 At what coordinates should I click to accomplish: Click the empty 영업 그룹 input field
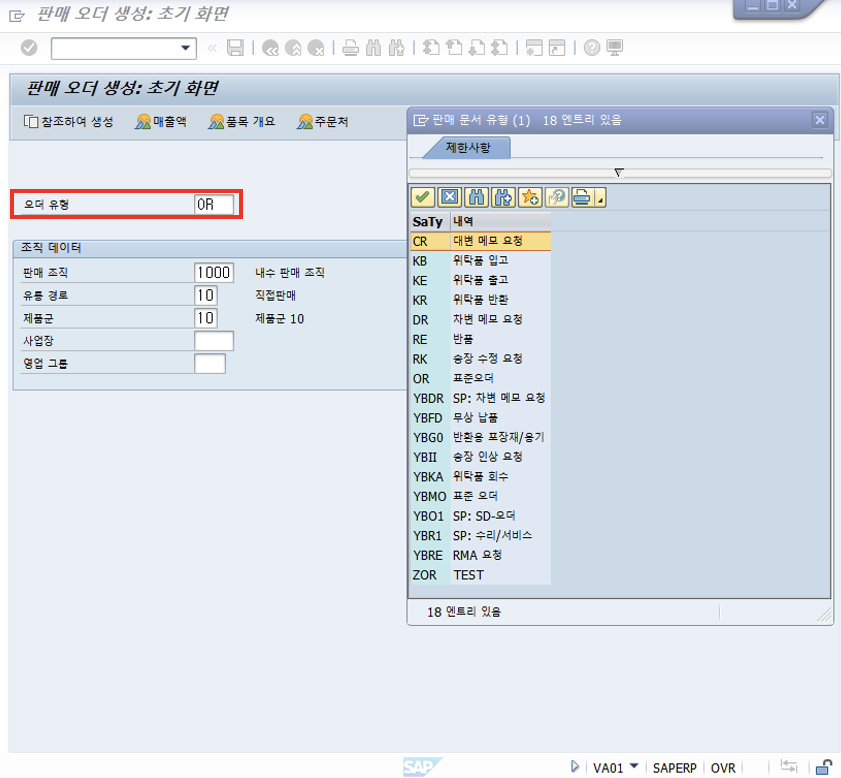click(210, 364)
